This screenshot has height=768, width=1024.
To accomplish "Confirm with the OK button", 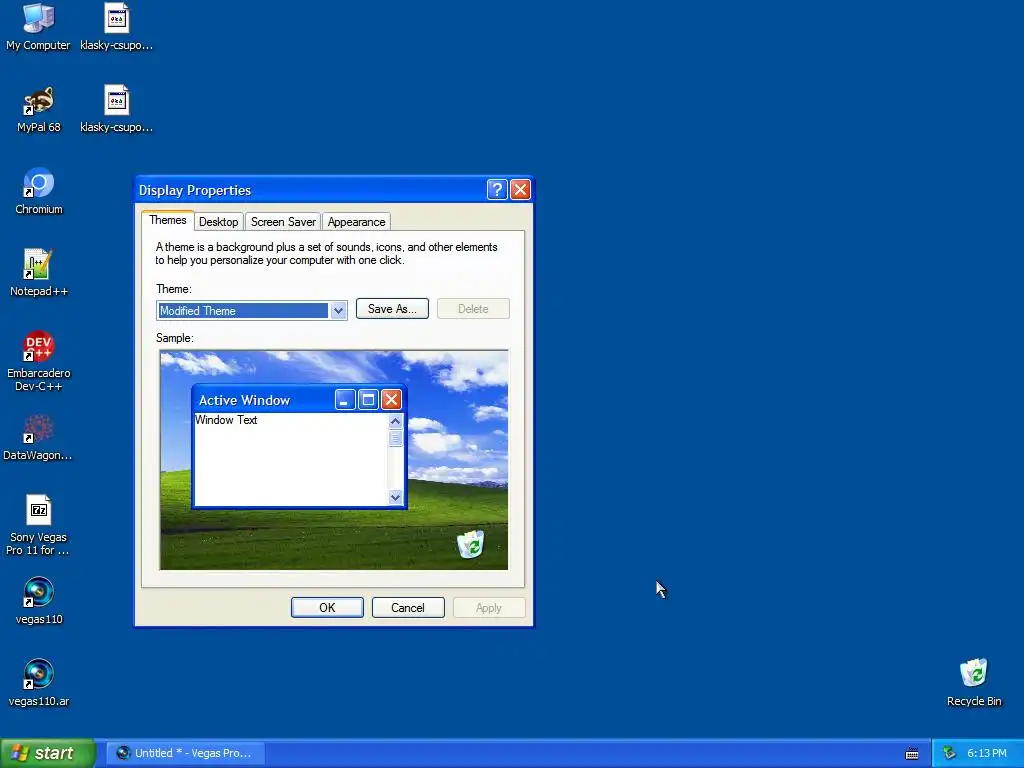I will 327,607.
